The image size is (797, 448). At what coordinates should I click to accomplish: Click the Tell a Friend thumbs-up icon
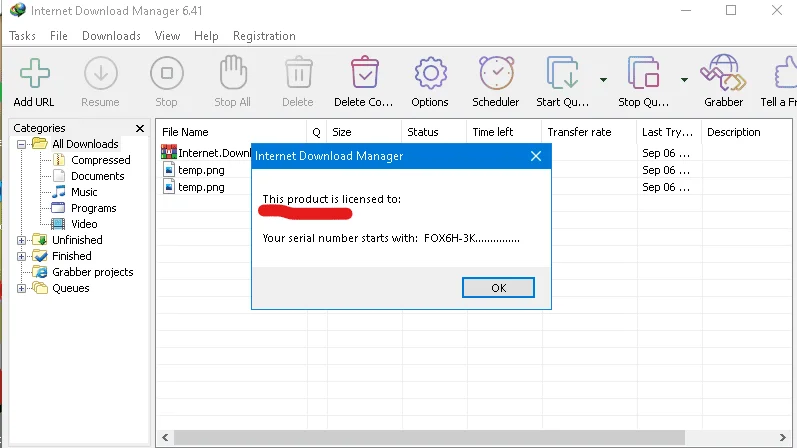coord(785,73)
